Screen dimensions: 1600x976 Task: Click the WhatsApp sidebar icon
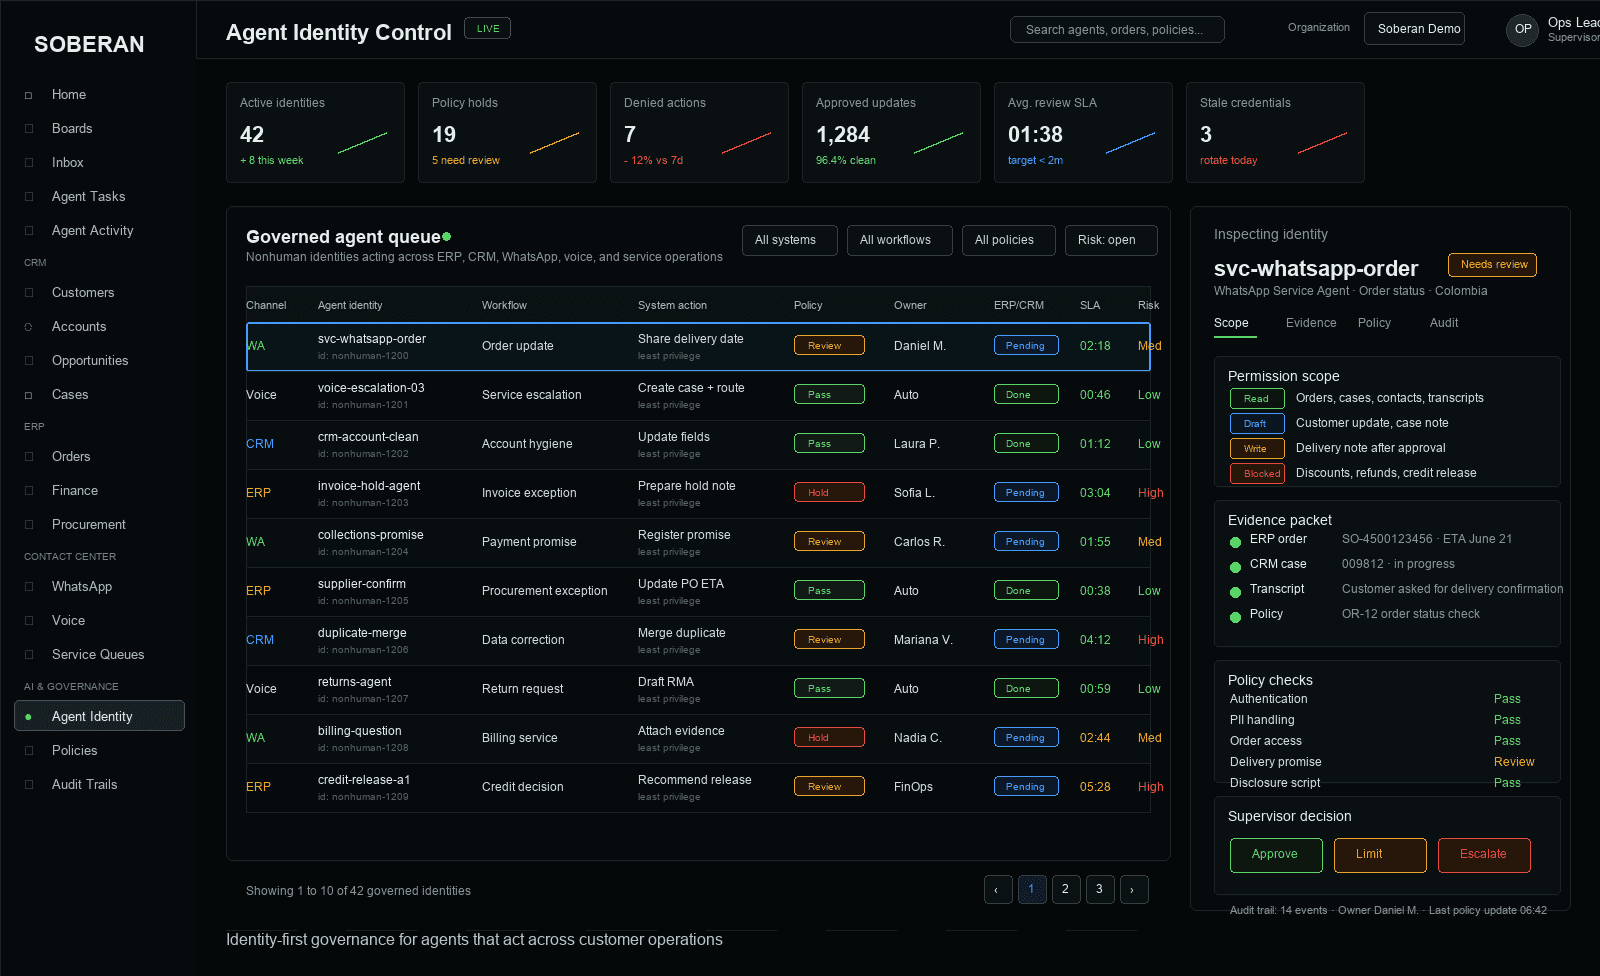tap(29, 587)
